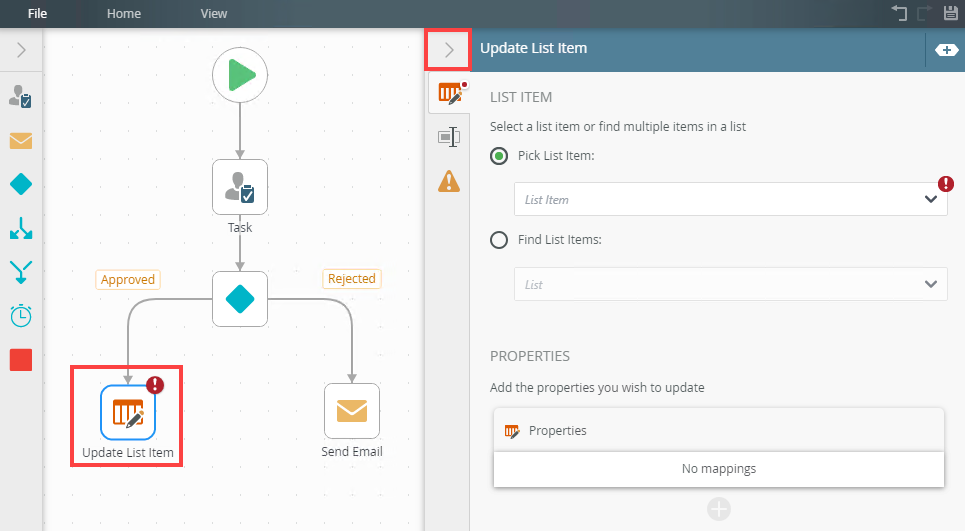Select the Timer clock tool in toolbox
This screenshot has height=531, width=965.
(21, 316)
